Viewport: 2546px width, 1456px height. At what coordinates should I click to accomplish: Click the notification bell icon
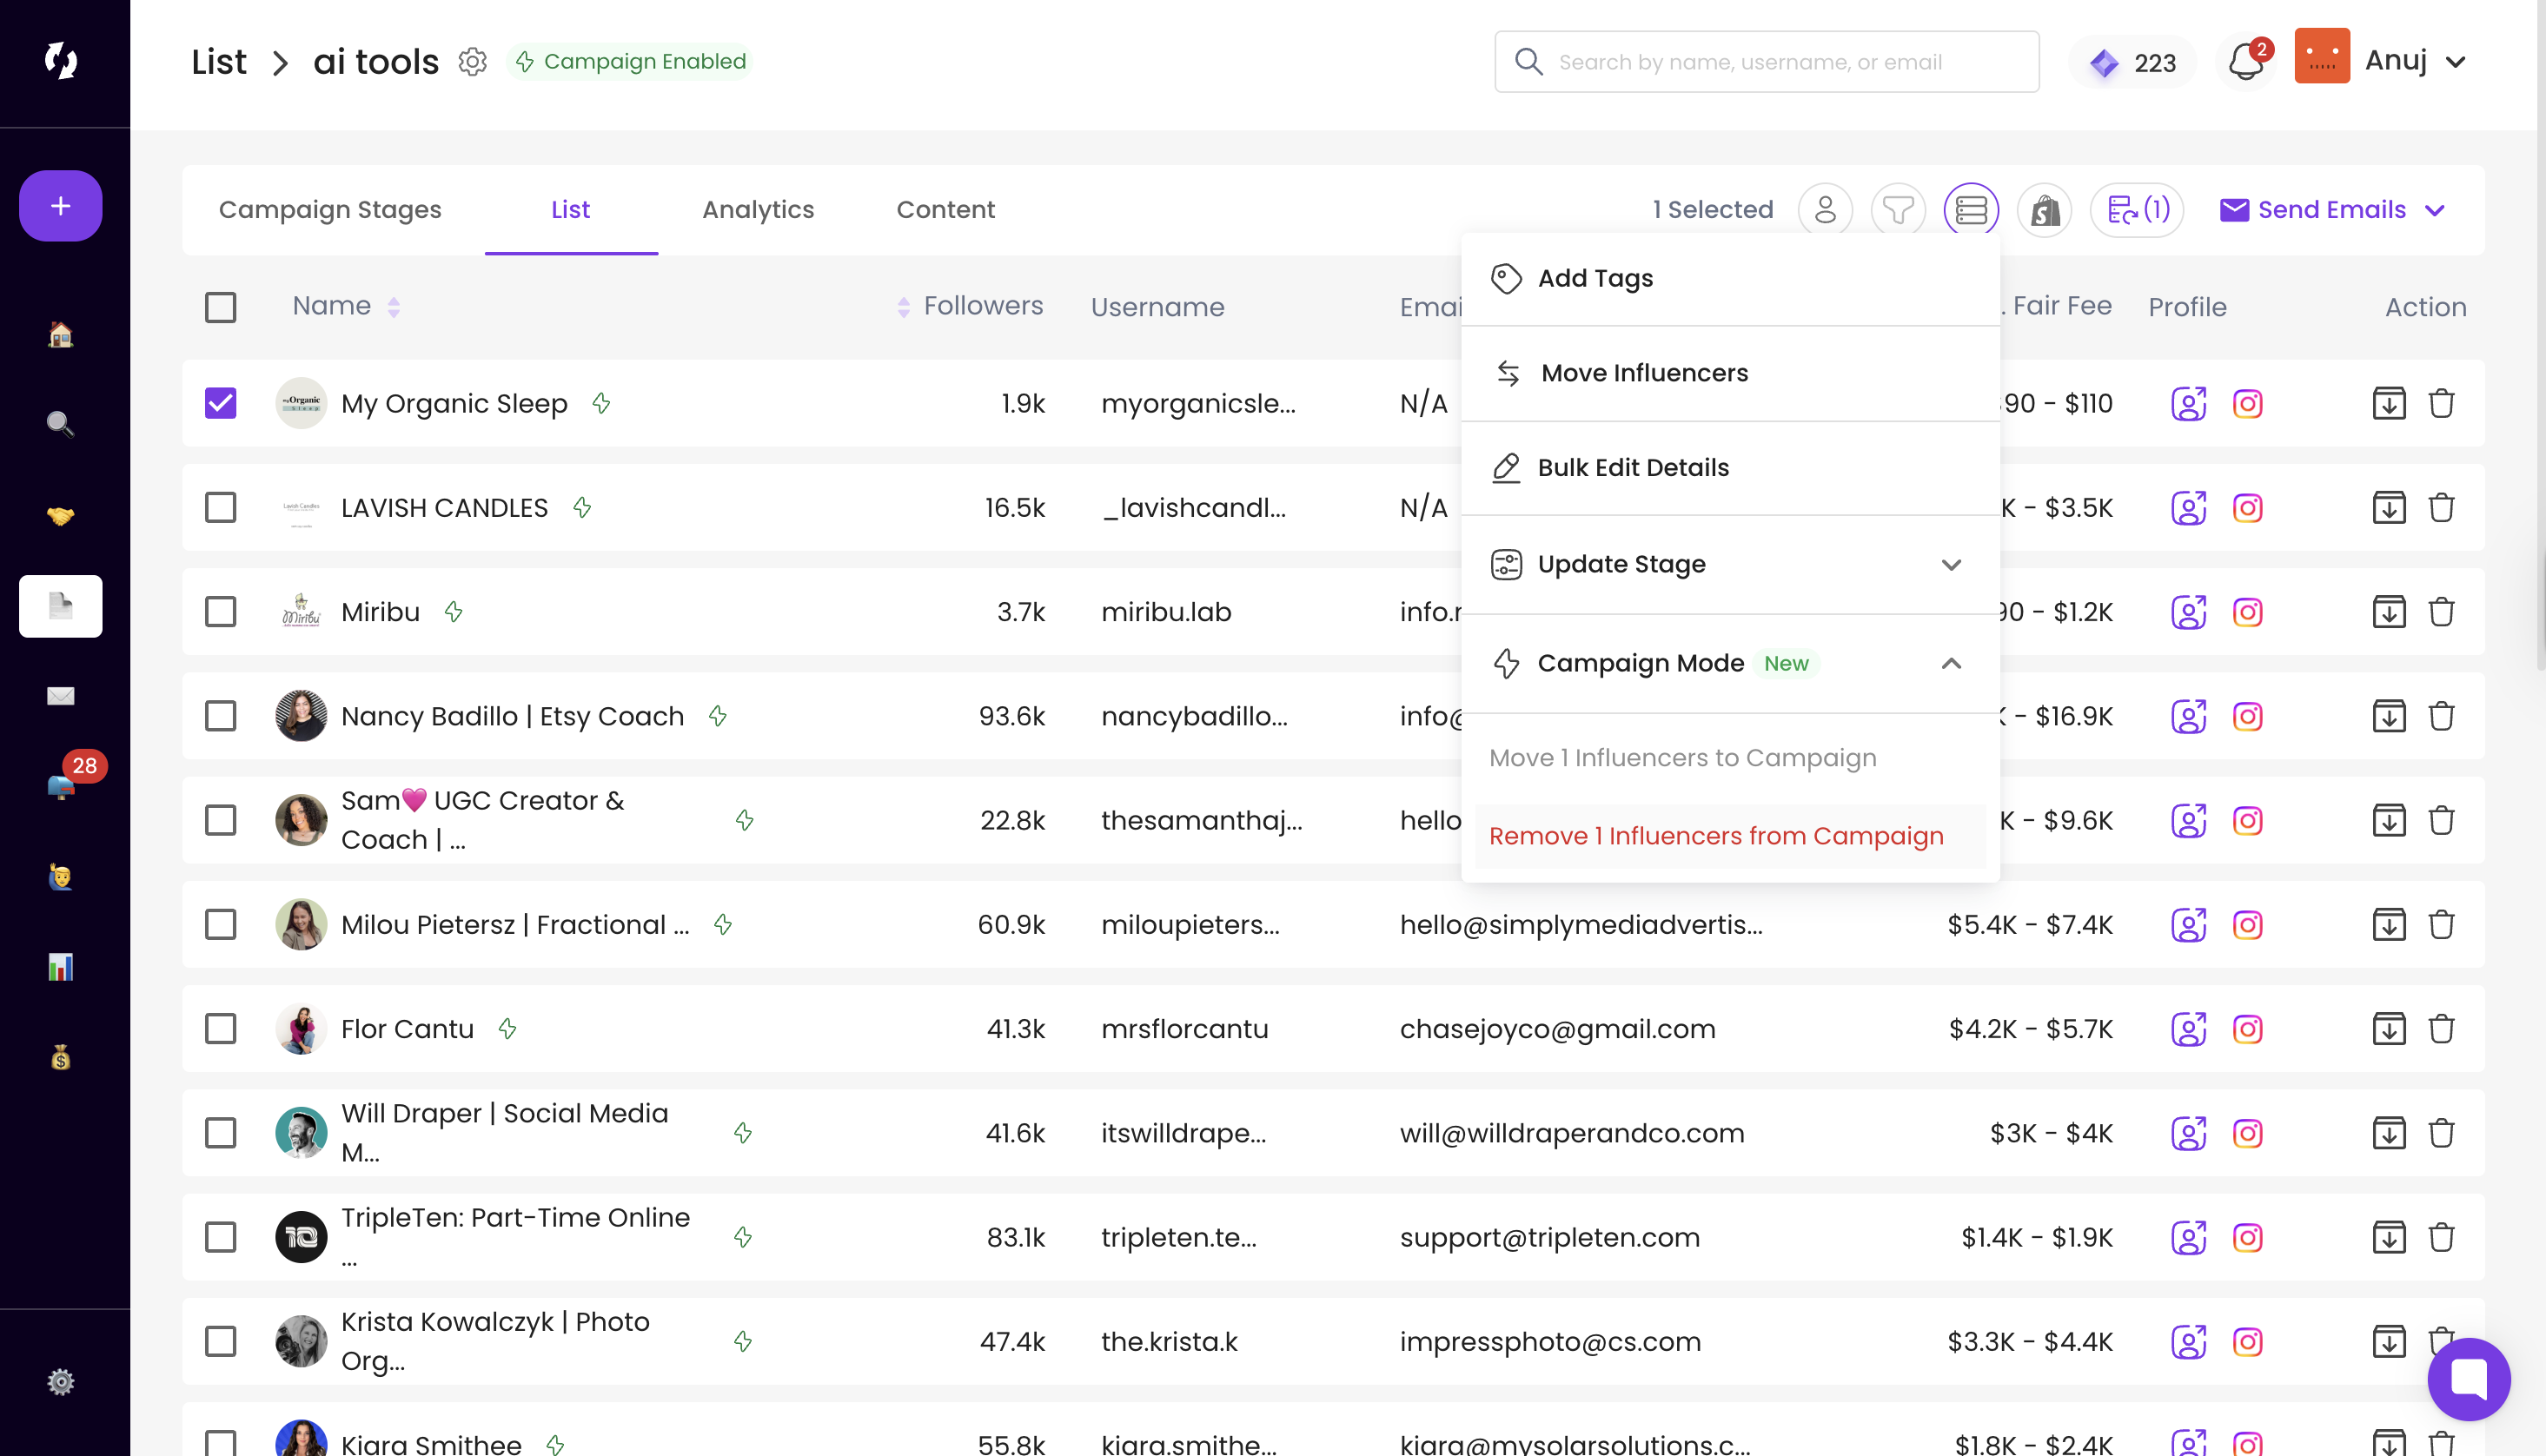tap(2245, 62)
